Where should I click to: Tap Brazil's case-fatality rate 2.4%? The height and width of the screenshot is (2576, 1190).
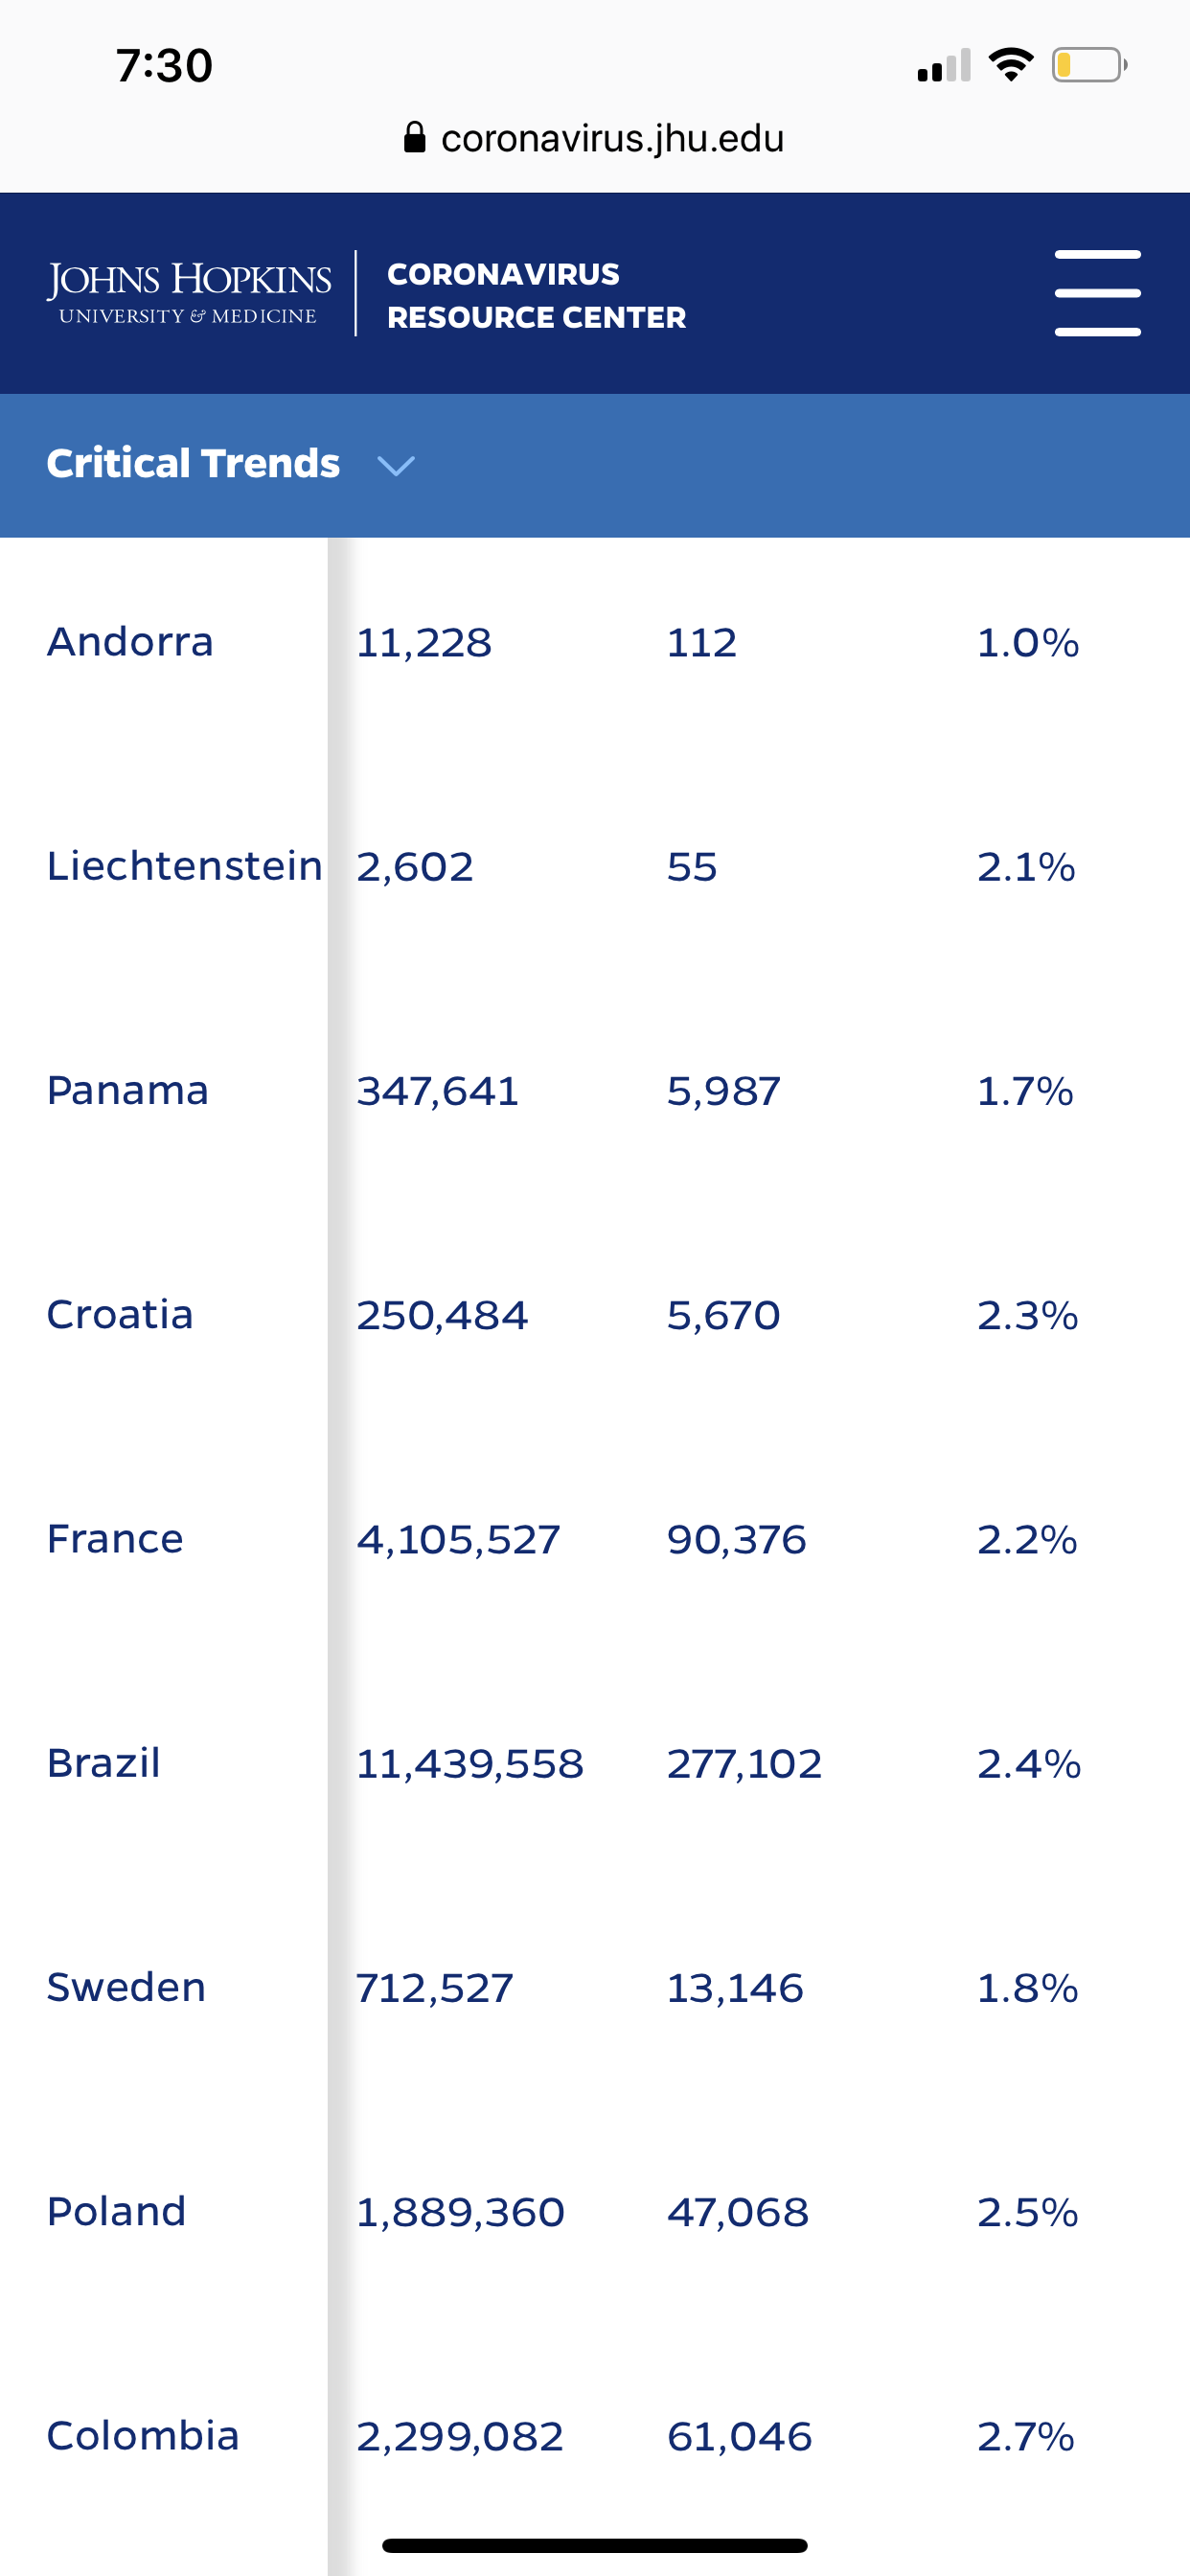(1028, 1764)
